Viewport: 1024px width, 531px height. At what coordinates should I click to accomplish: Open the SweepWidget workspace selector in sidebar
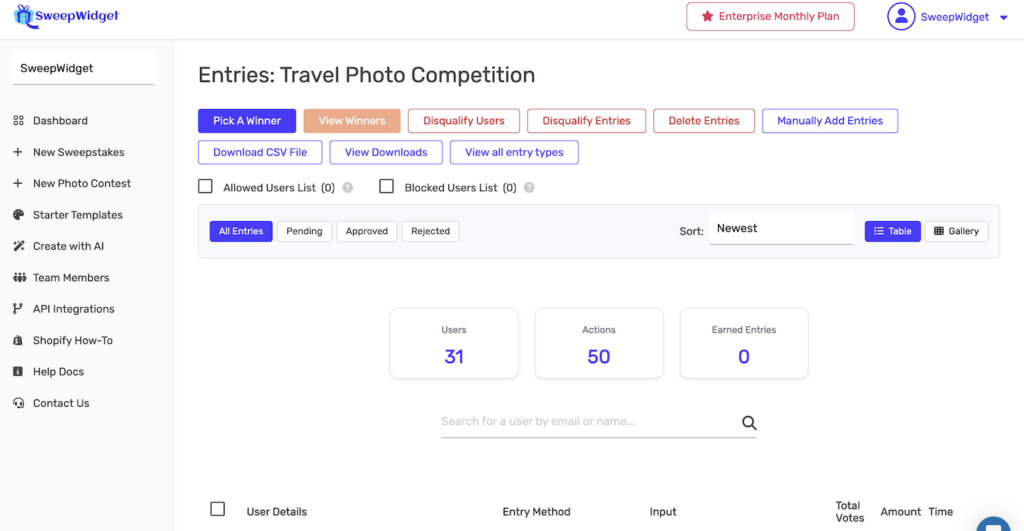click(x=83, y=69)
